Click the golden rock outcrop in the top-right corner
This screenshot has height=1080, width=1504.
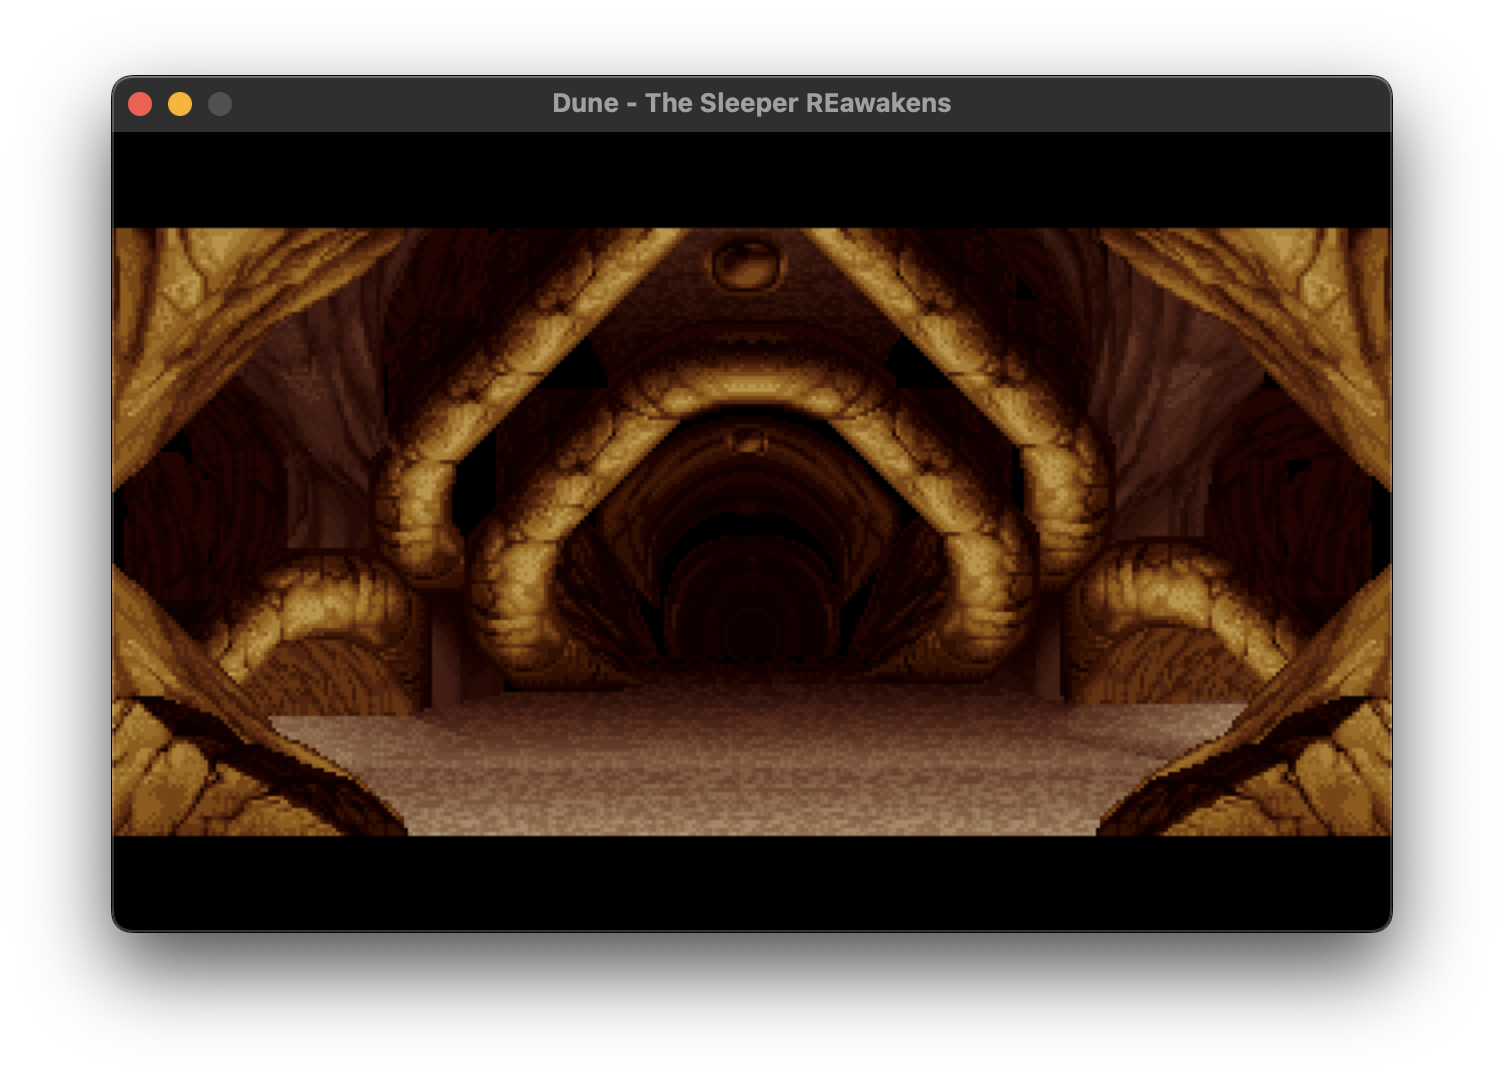(x=1300, y=300)
